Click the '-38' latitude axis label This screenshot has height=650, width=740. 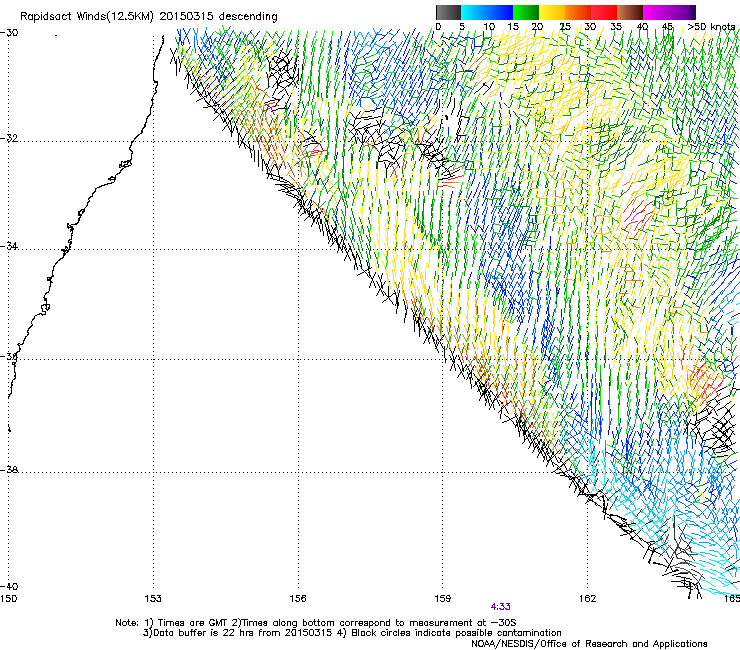click(9, 470)
